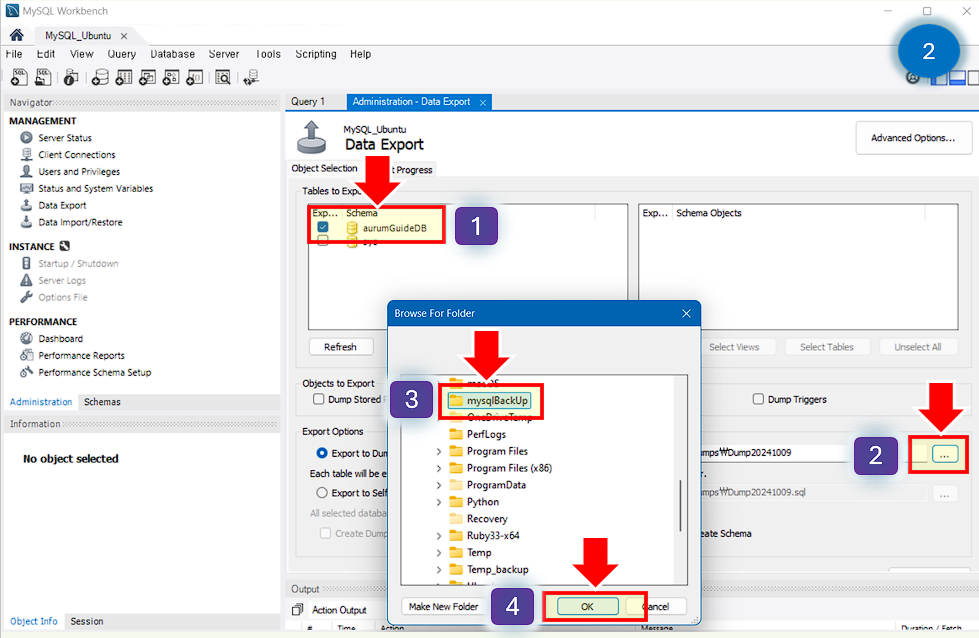Viewport: 979px width, 638px height.
Task: Reconnect to DBMS icon
Action: (x=251, y=77)
